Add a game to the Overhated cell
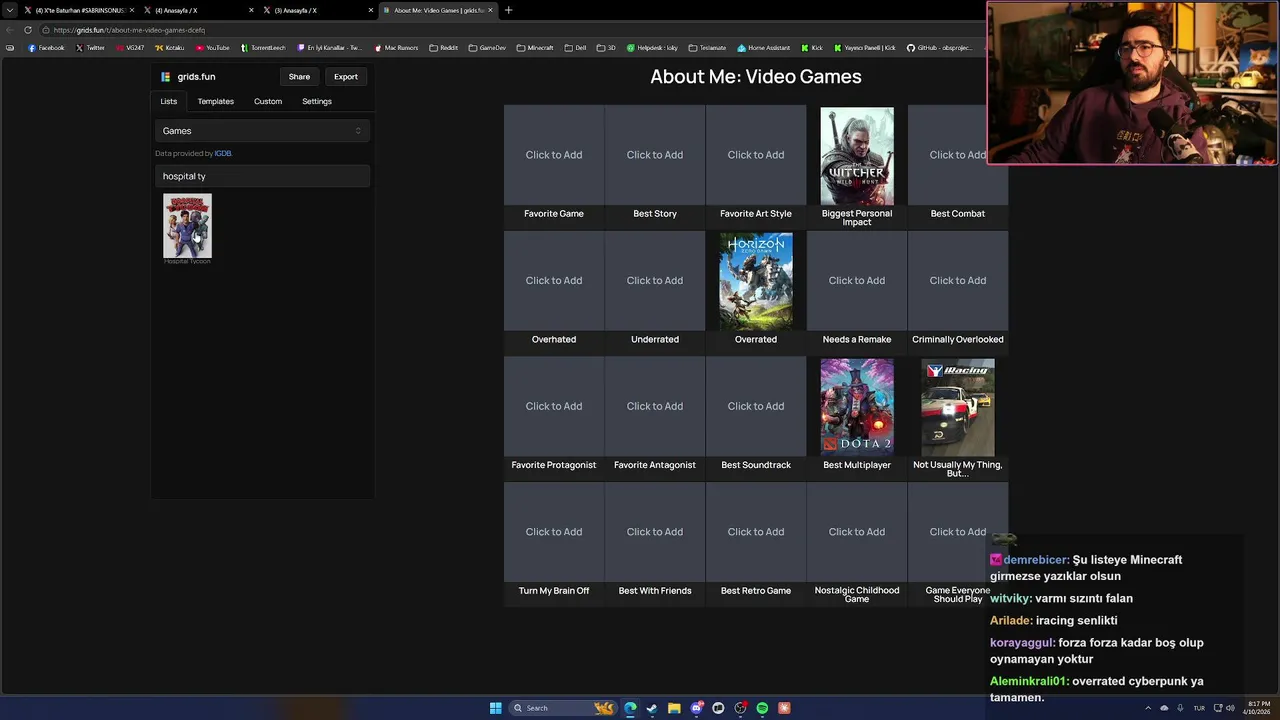Image resolution: width=1280 pixels, height=720 pixels. [554, 281]
